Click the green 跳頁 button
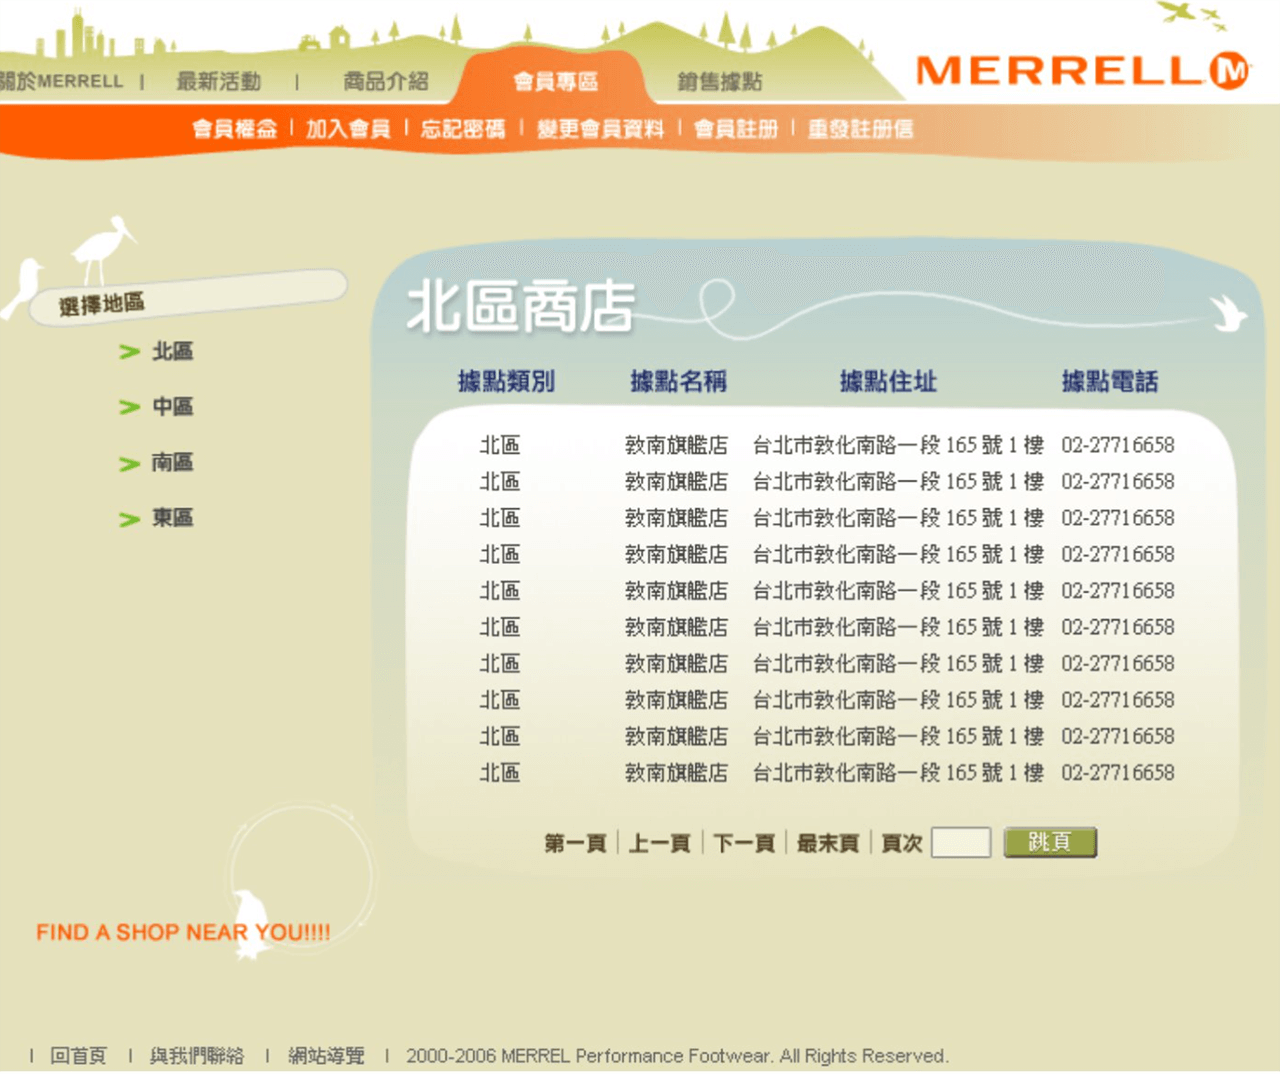 click(1050, 842)
